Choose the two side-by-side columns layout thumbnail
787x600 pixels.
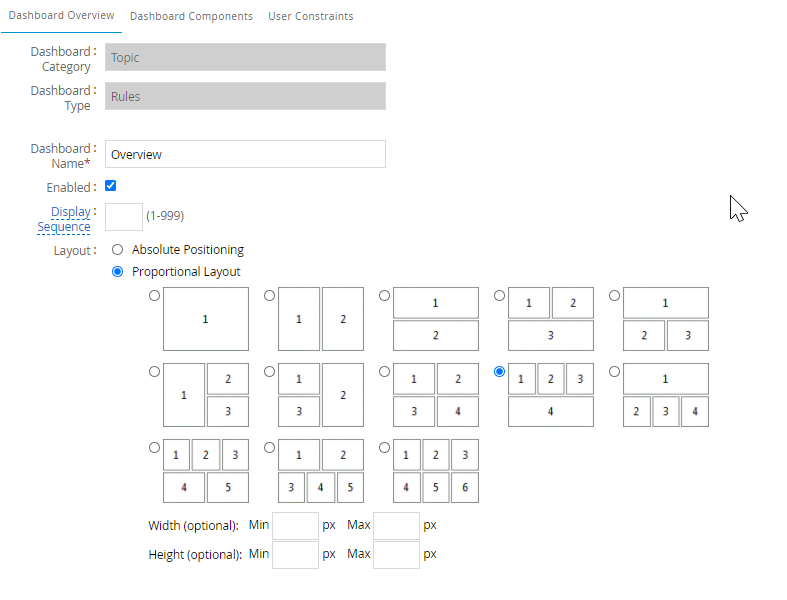point(320,319)
